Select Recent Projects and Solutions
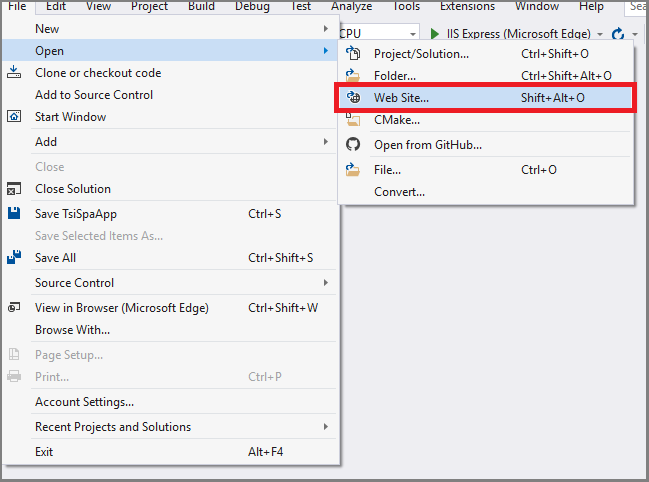This screenshot has height=482, width=649. pyautogui.click(x=171, y=427)
